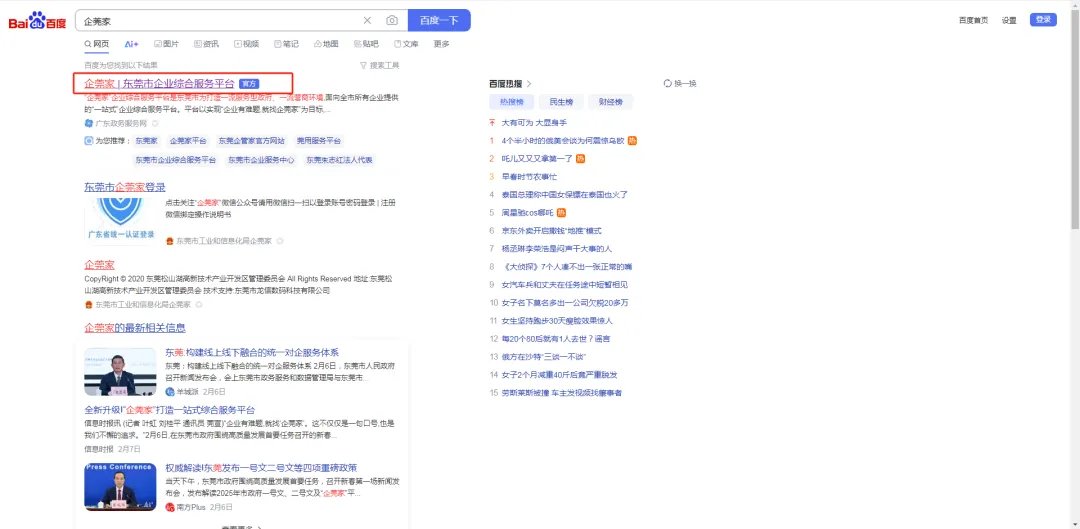Open hot topic 早春时节农事忙

(529, 176)
